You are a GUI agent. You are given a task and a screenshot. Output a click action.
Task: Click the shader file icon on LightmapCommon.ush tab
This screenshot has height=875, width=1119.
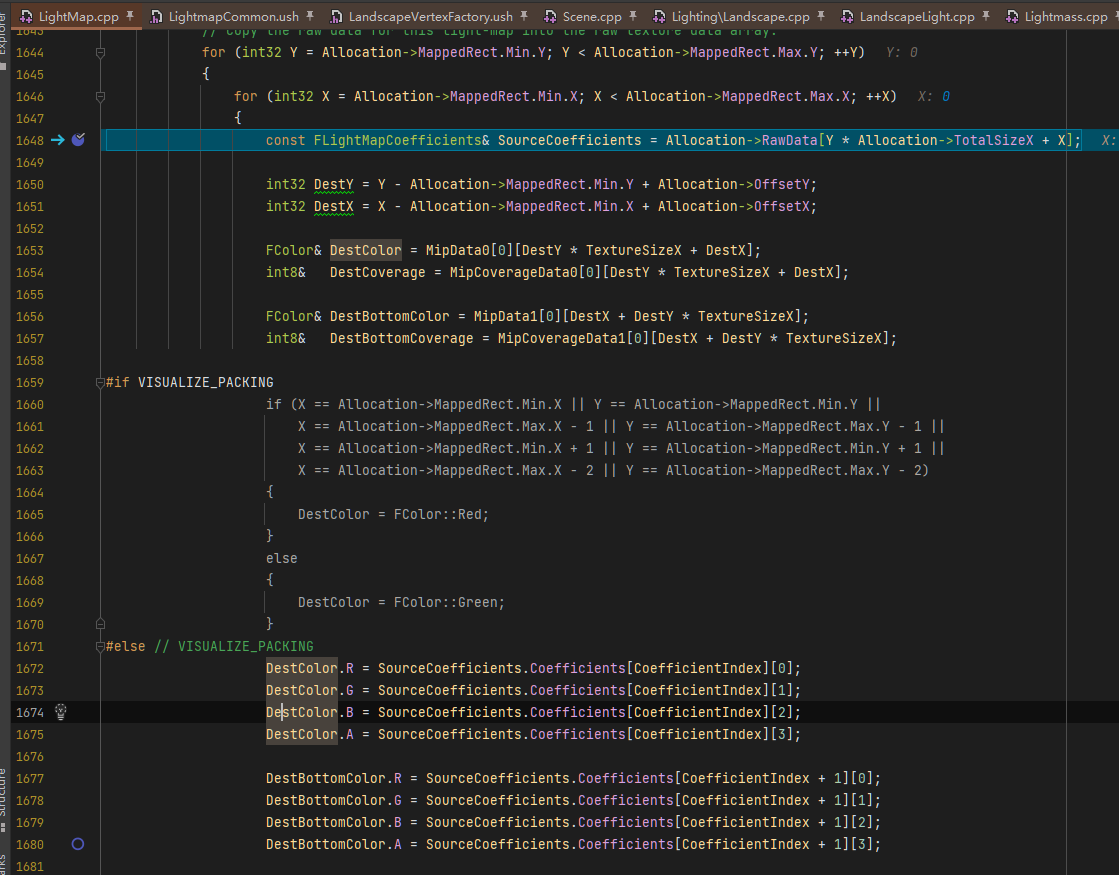[156, 16]
